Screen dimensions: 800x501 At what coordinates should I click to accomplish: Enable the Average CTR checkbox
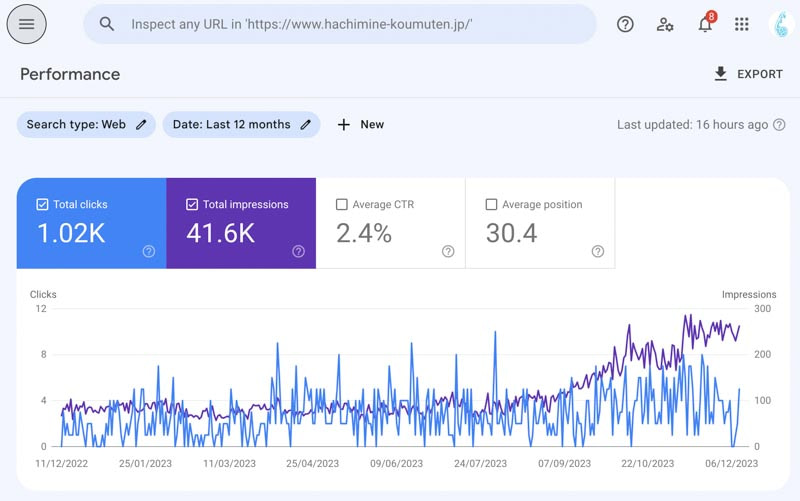[342, 204]
